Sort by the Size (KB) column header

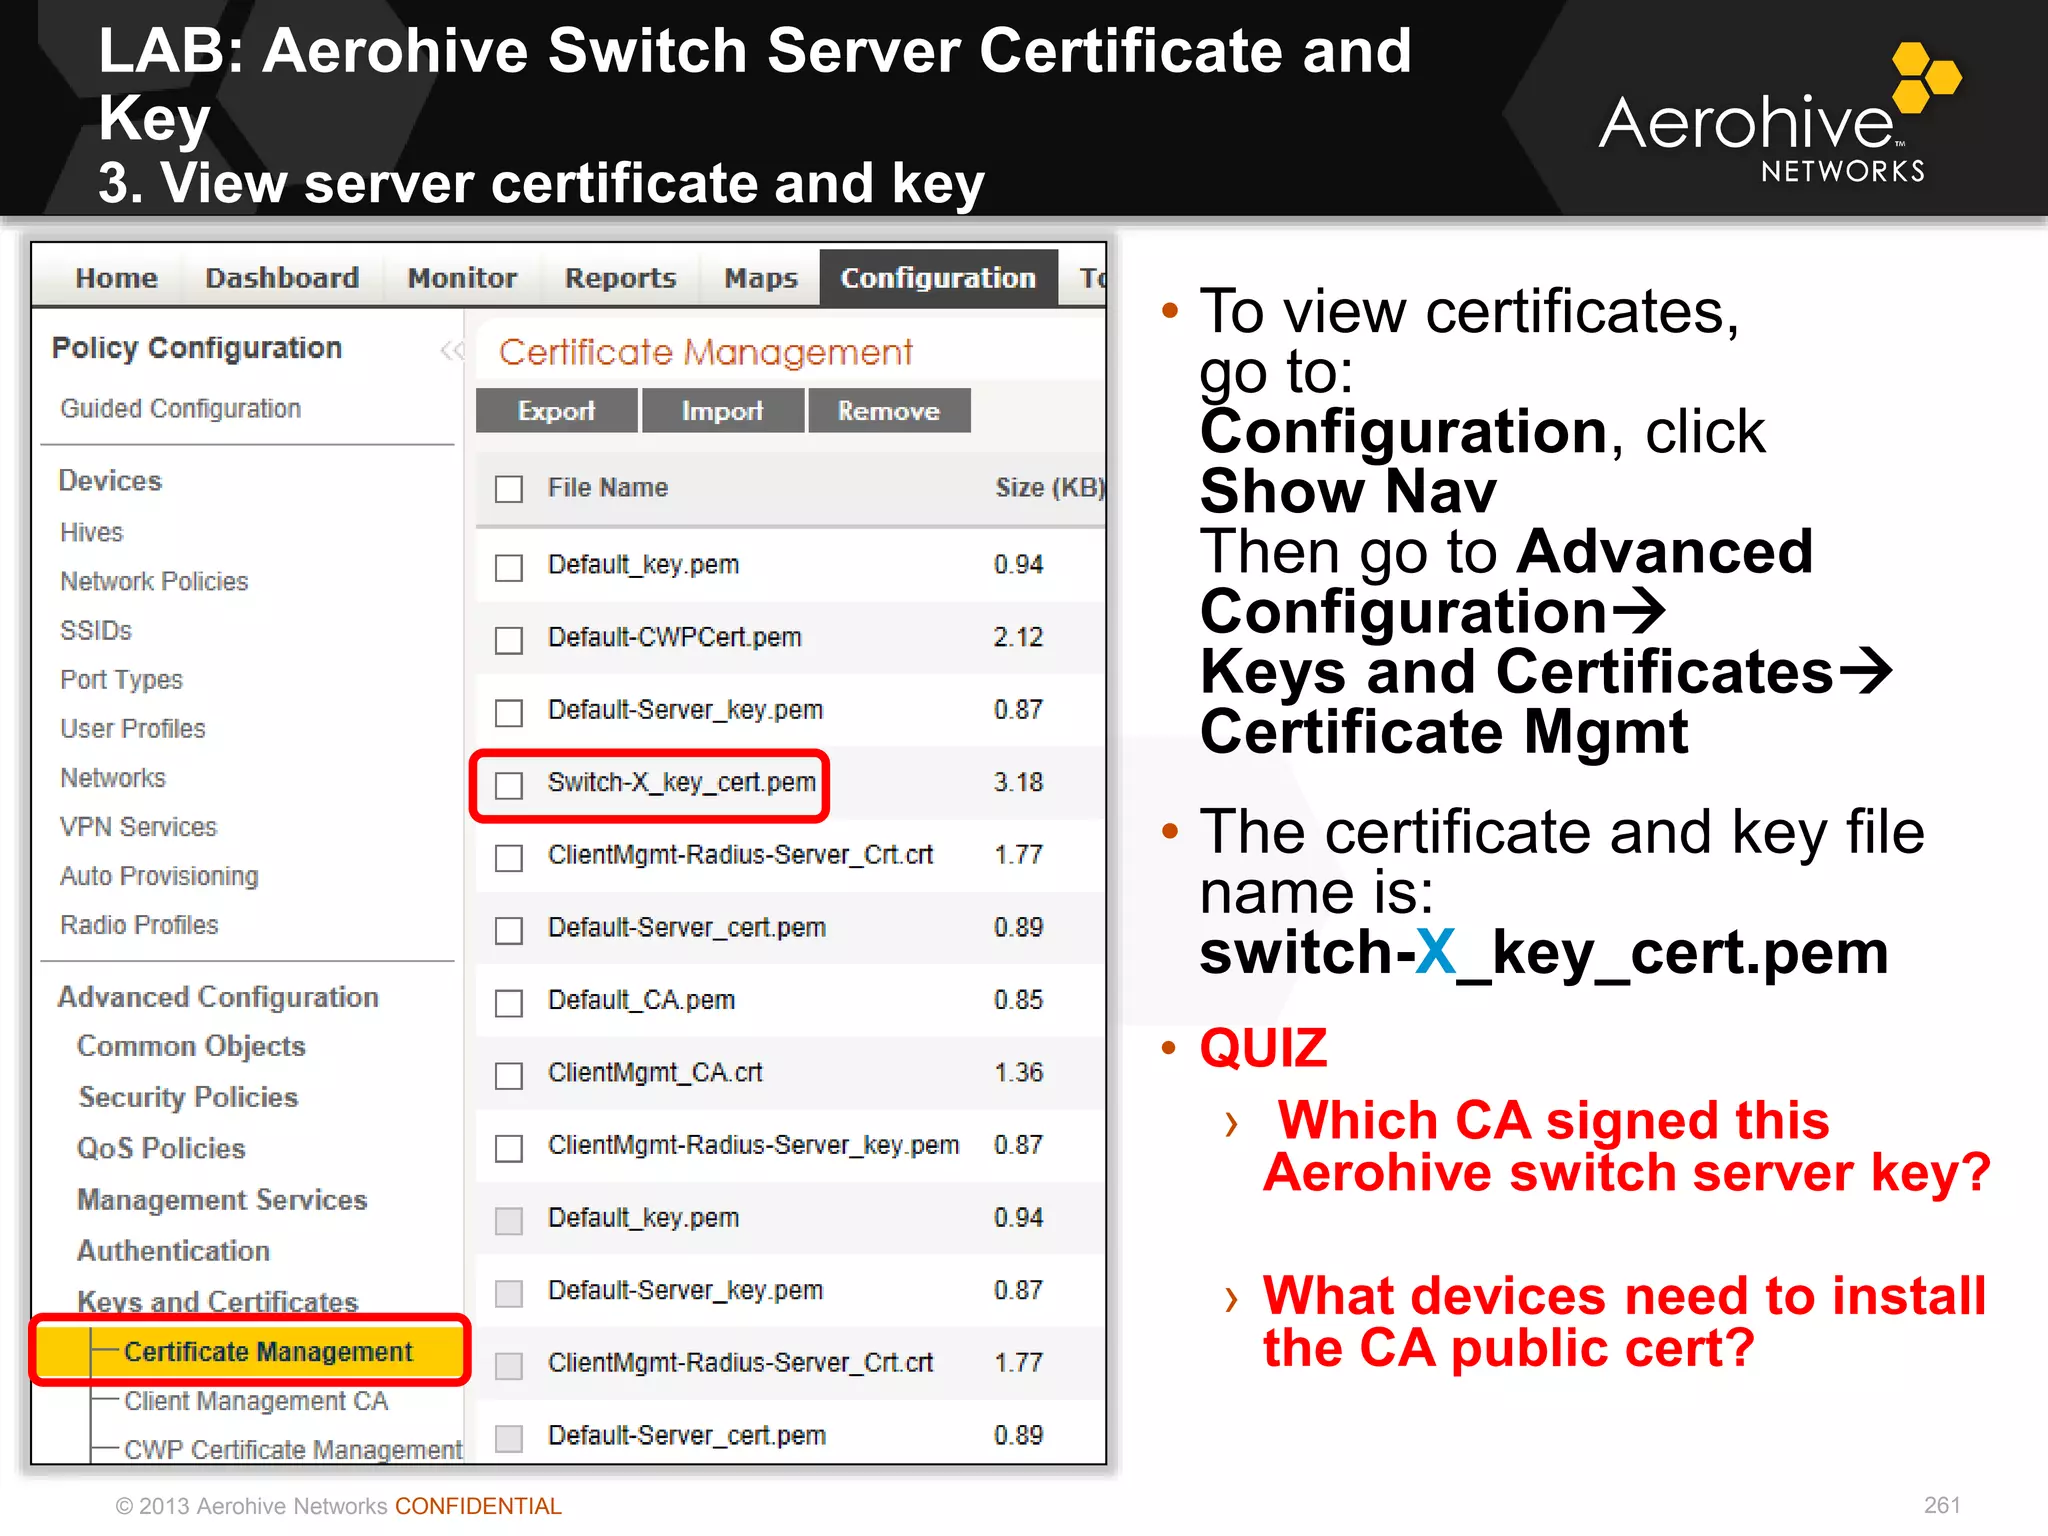pyautogui.click(x=1050, y=487)
